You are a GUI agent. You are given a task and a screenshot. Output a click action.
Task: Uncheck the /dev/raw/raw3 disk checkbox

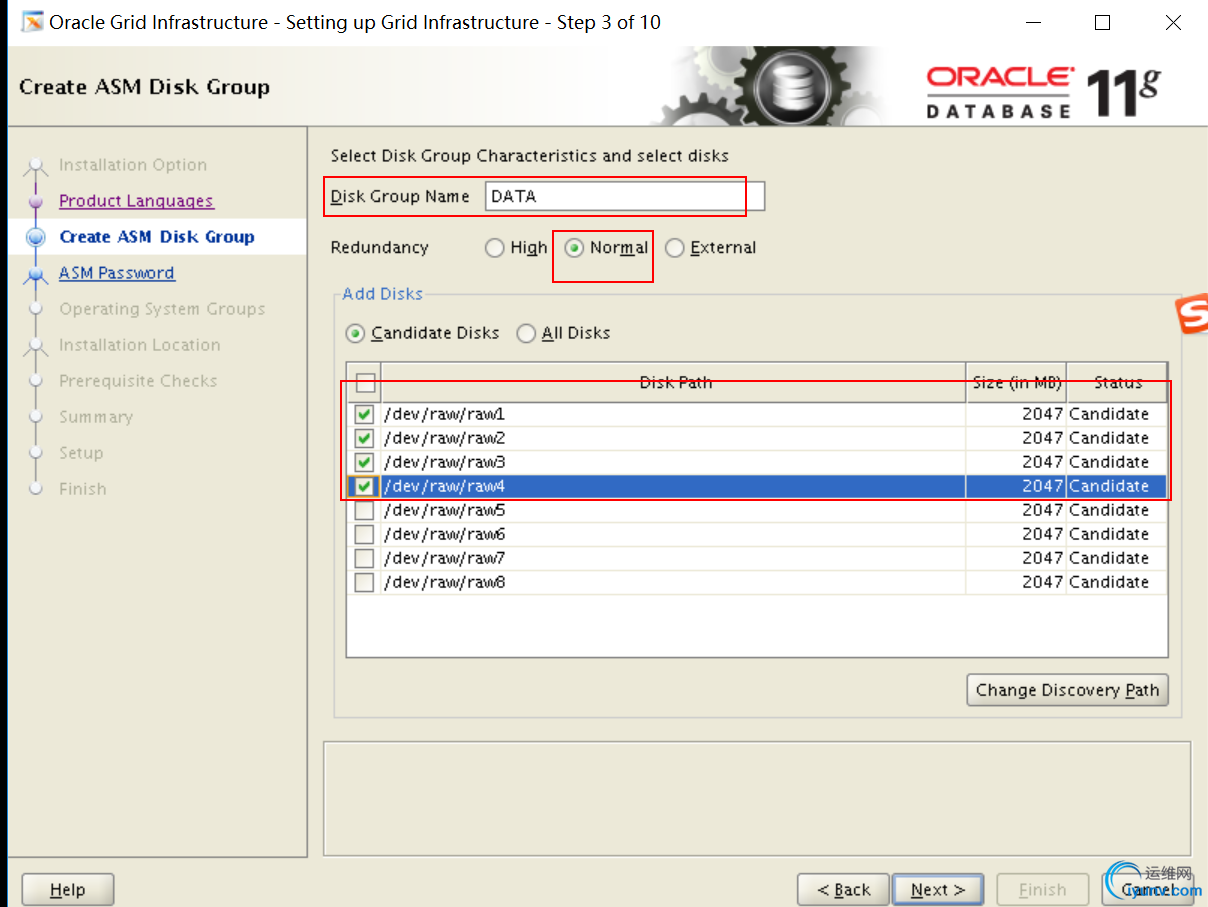point(364,462)
